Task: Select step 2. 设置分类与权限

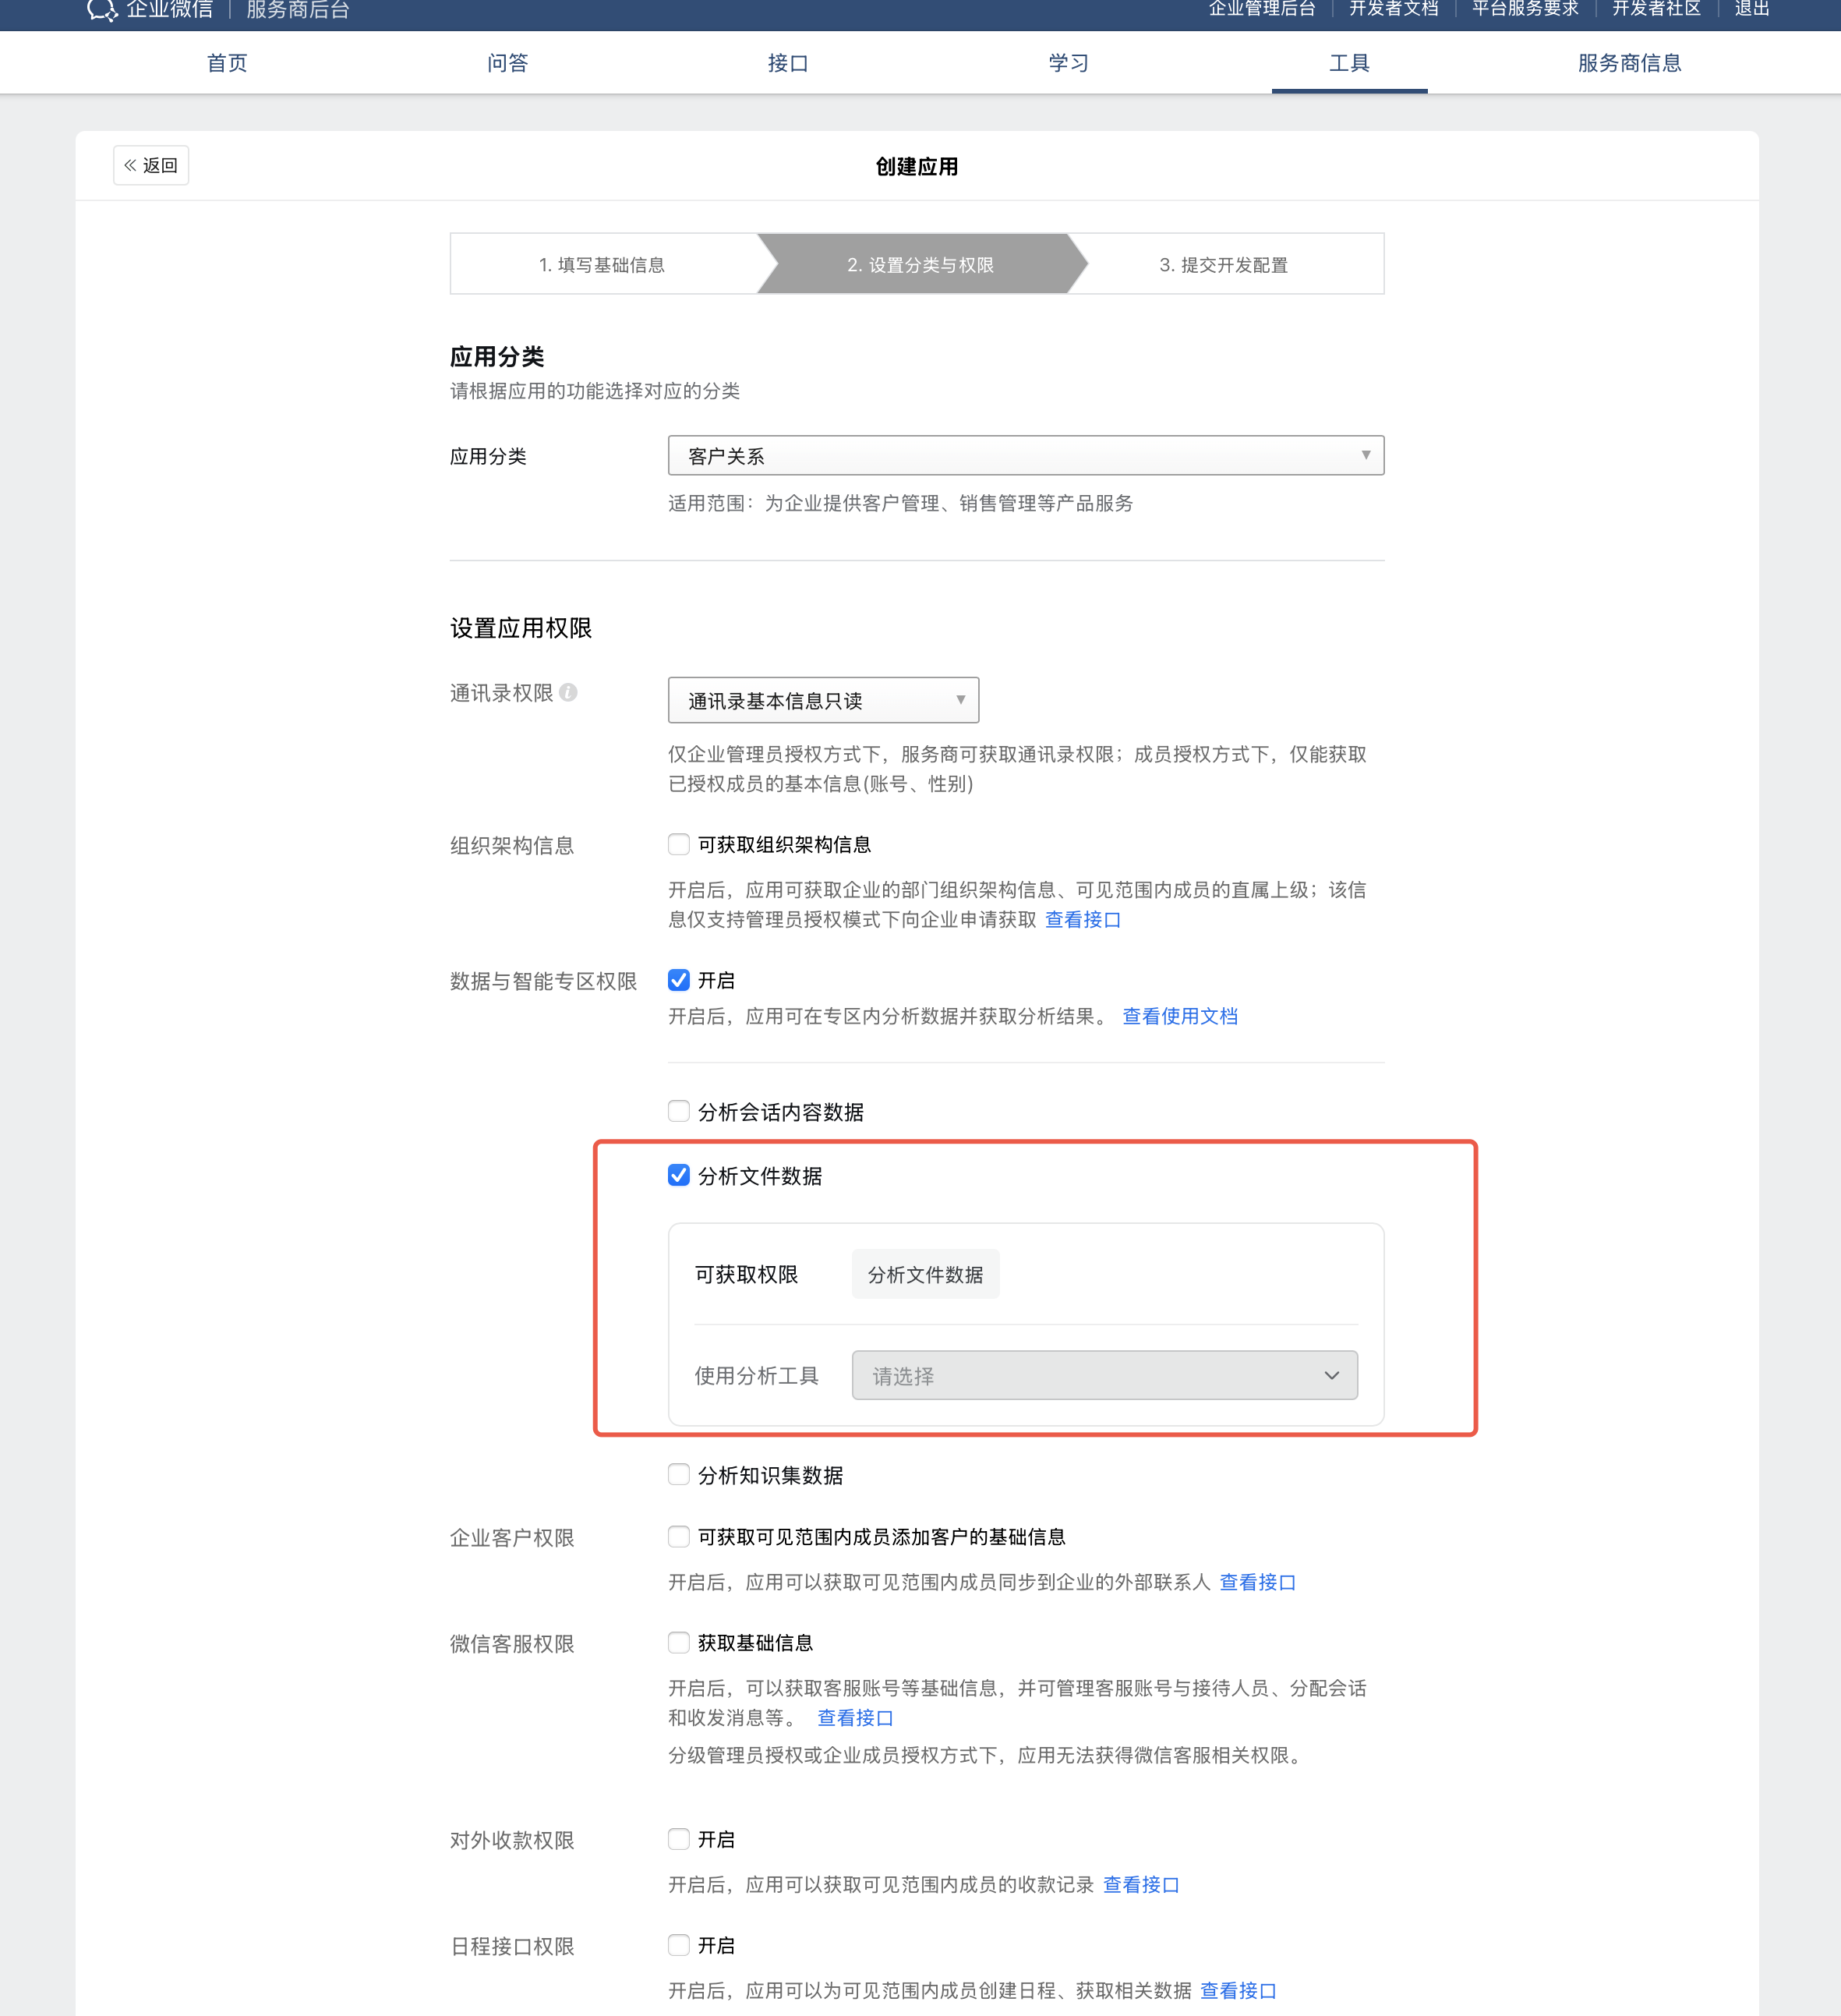Action: (x=921, y=264)
